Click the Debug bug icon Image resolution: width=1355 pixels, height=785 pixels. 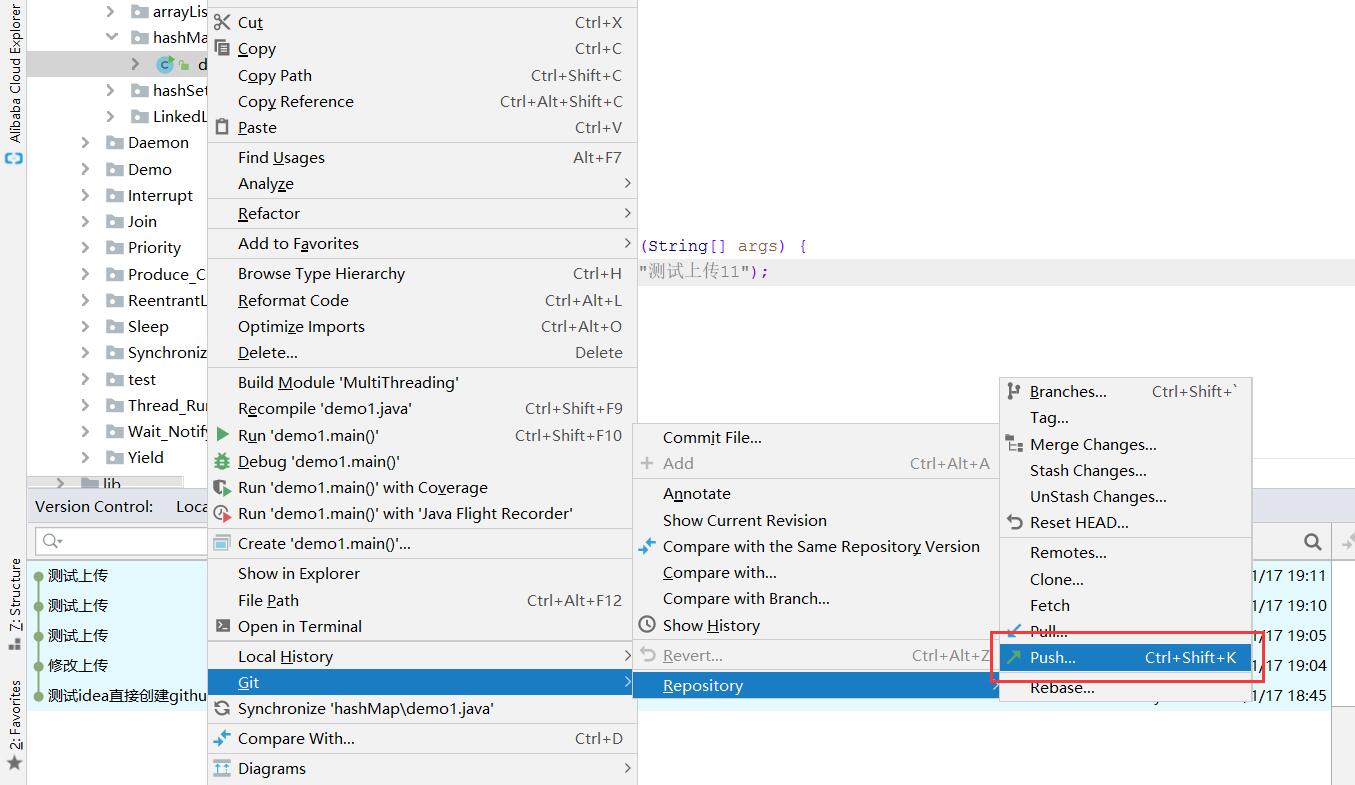point(222,461)
